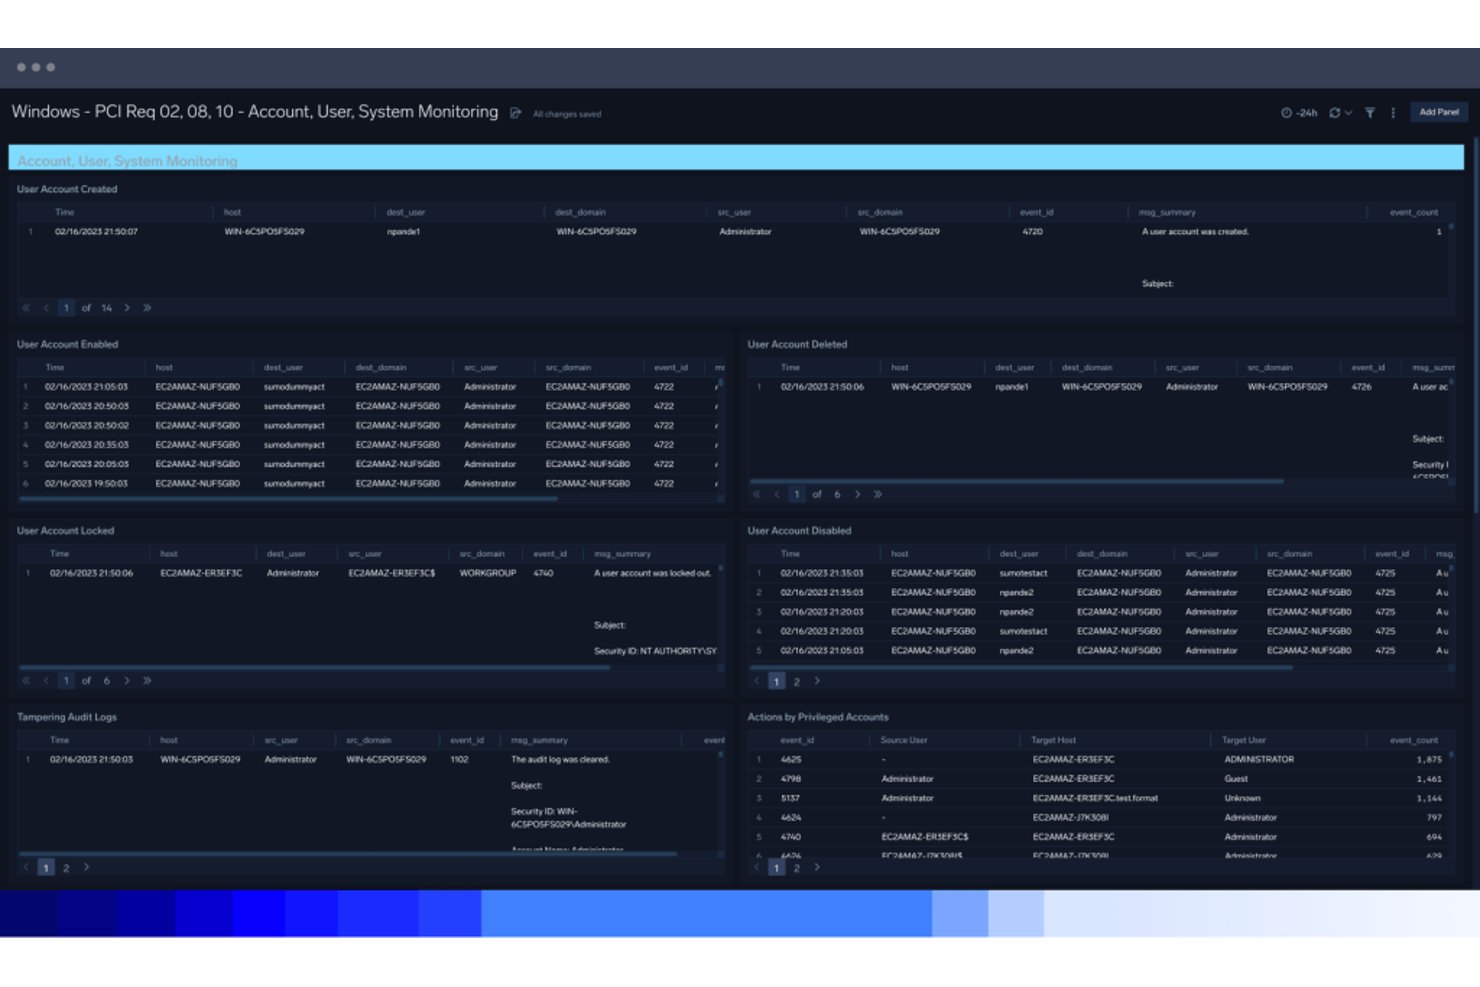Click next arrow in User Account Disabled pagination
This screenshot has width=1480, height=987.
click(x=817, y=681)
